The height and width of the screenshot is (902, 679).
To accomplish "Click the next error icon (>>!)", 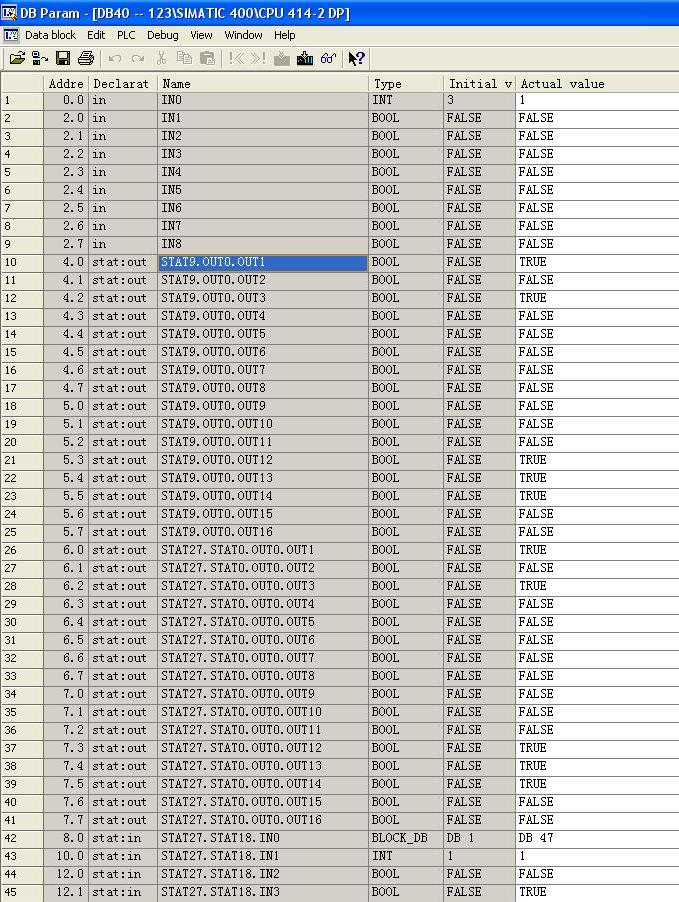I will 258,58.
